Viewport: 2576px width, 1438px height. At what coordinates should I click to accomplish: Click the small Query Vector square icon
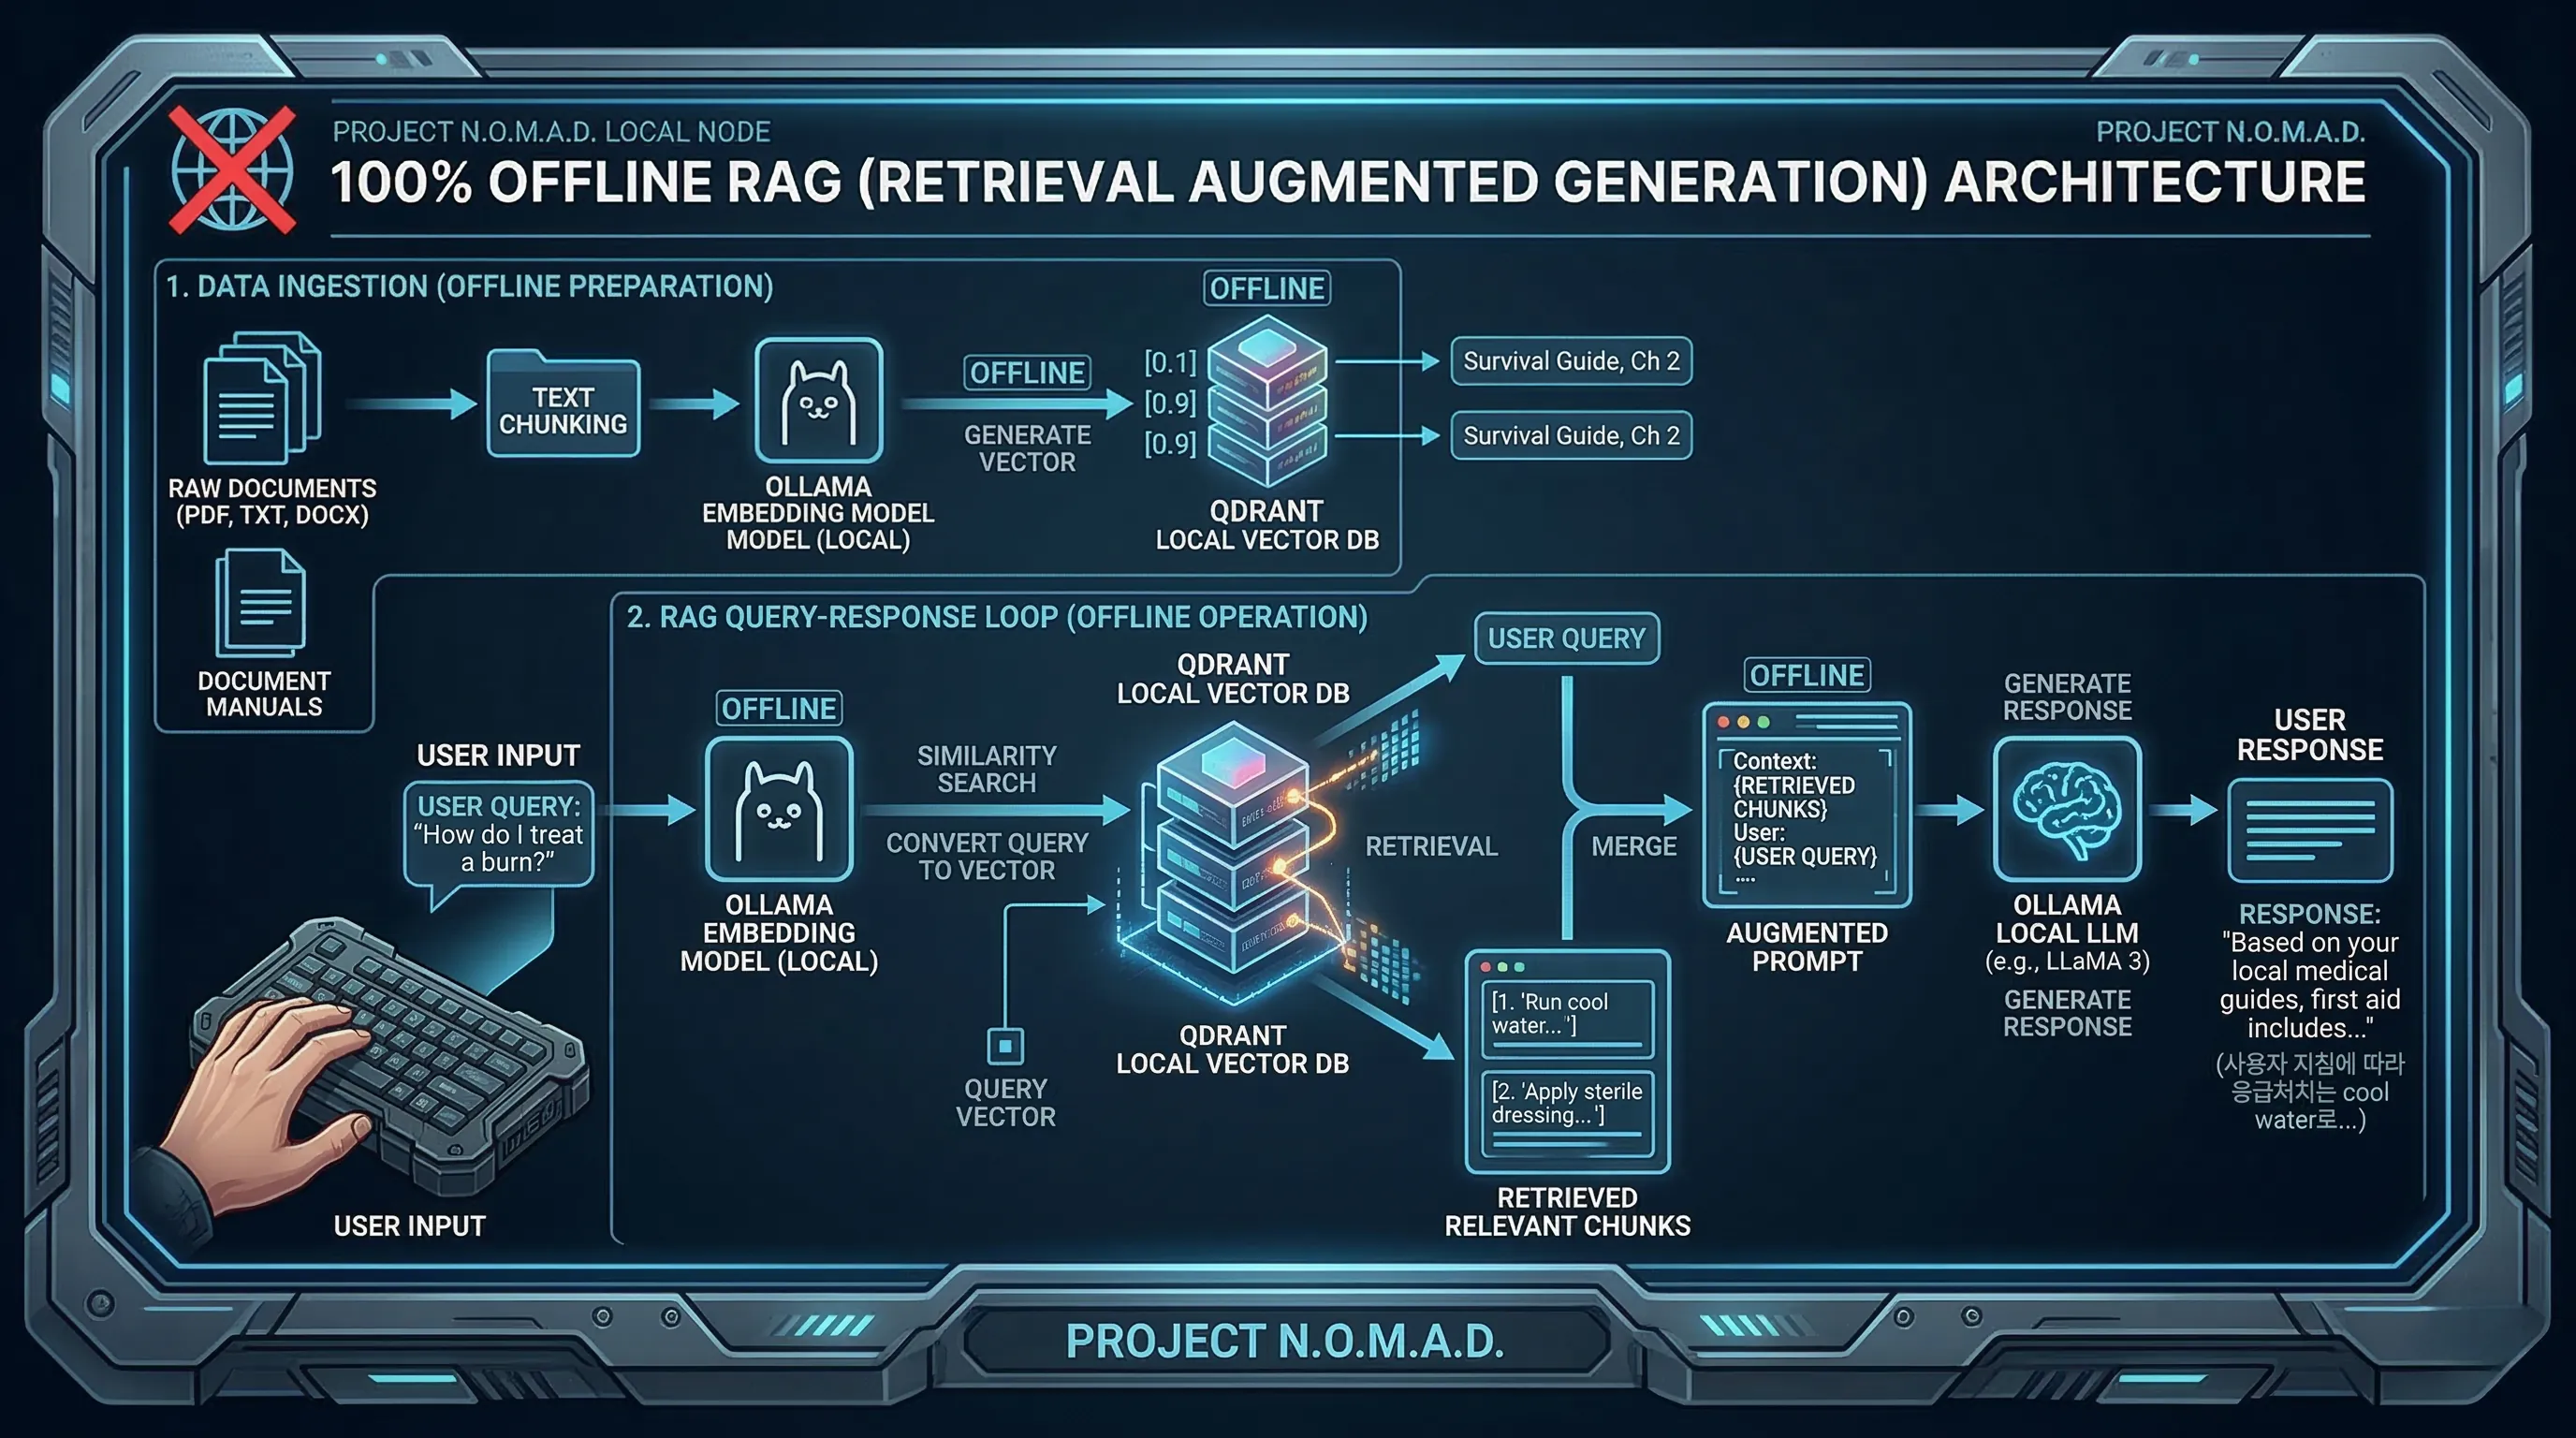point(1005,1046)
